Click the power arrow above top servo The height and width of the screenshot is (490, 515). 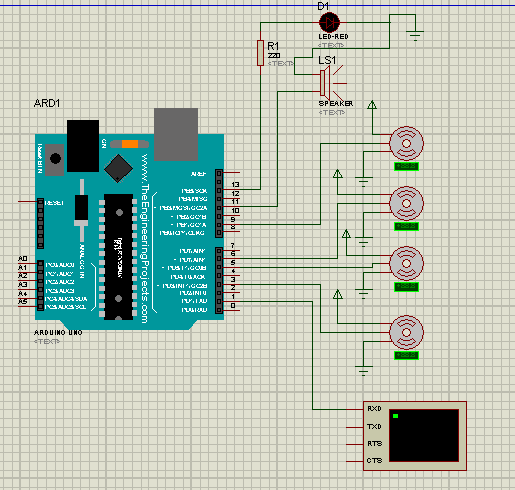pos(372,105)
